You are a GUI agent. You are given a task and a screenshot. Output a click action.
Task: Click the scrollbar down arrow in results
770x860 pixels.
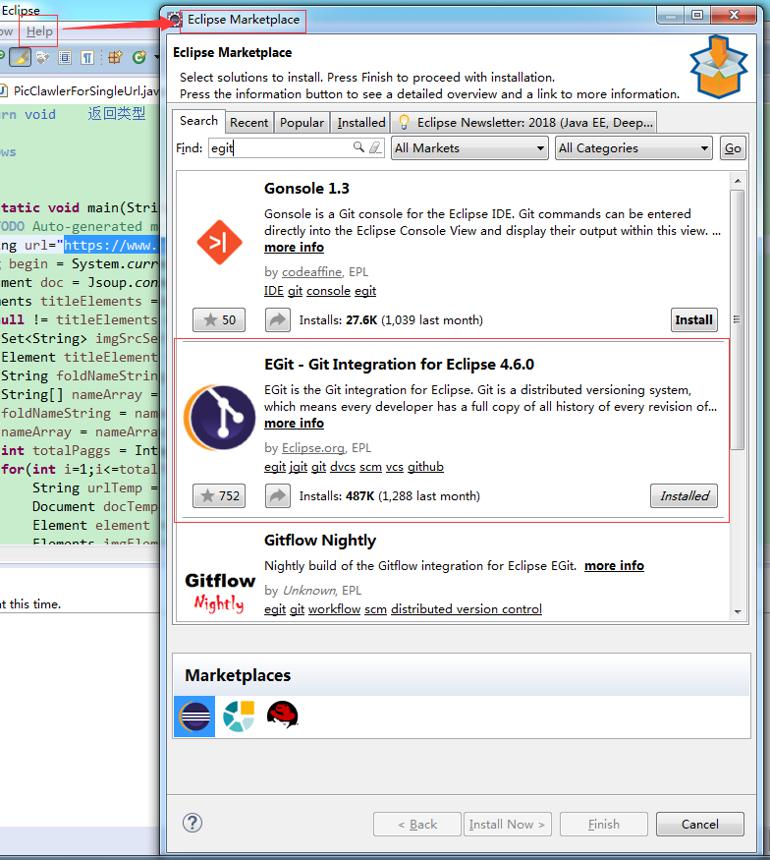click(x=738, y=612)
